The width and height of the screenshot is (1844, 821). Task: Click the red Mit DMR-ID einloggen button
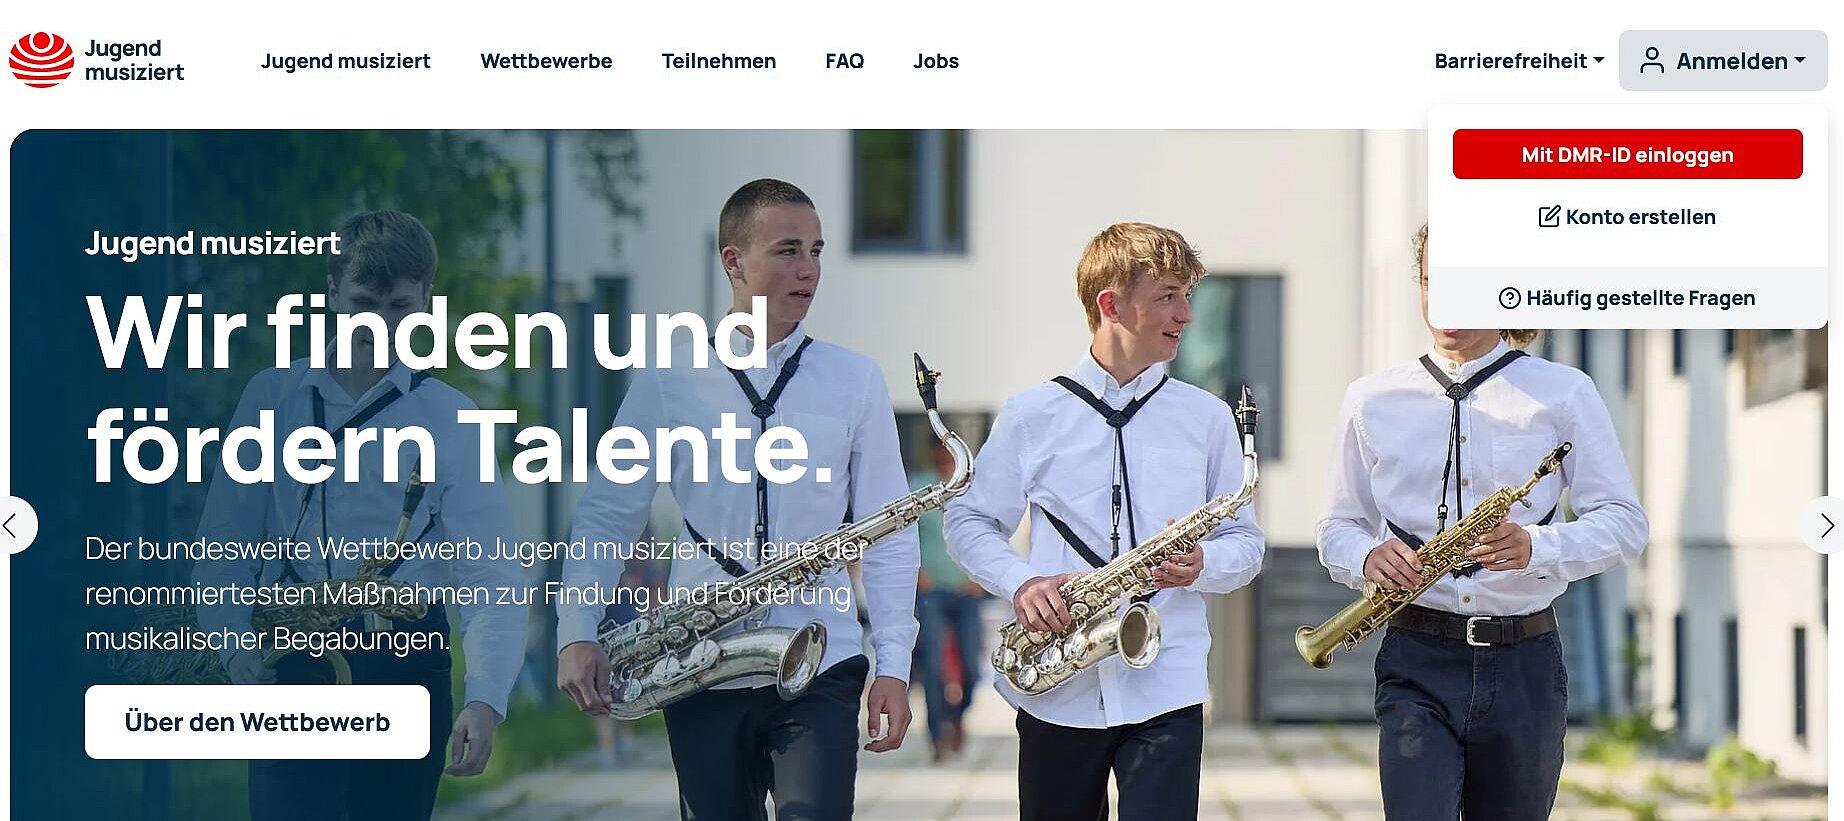[1627, 154]
